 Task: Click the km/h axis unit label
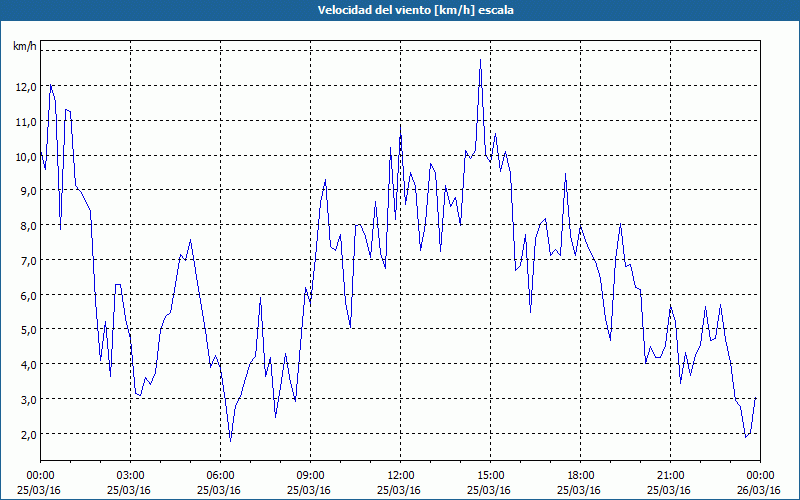click(x=24, y=46)
